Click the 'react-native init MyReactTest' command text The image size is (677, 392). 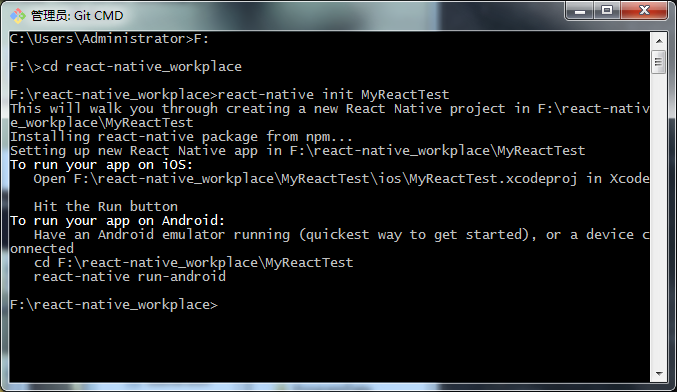tap(333, 95)
